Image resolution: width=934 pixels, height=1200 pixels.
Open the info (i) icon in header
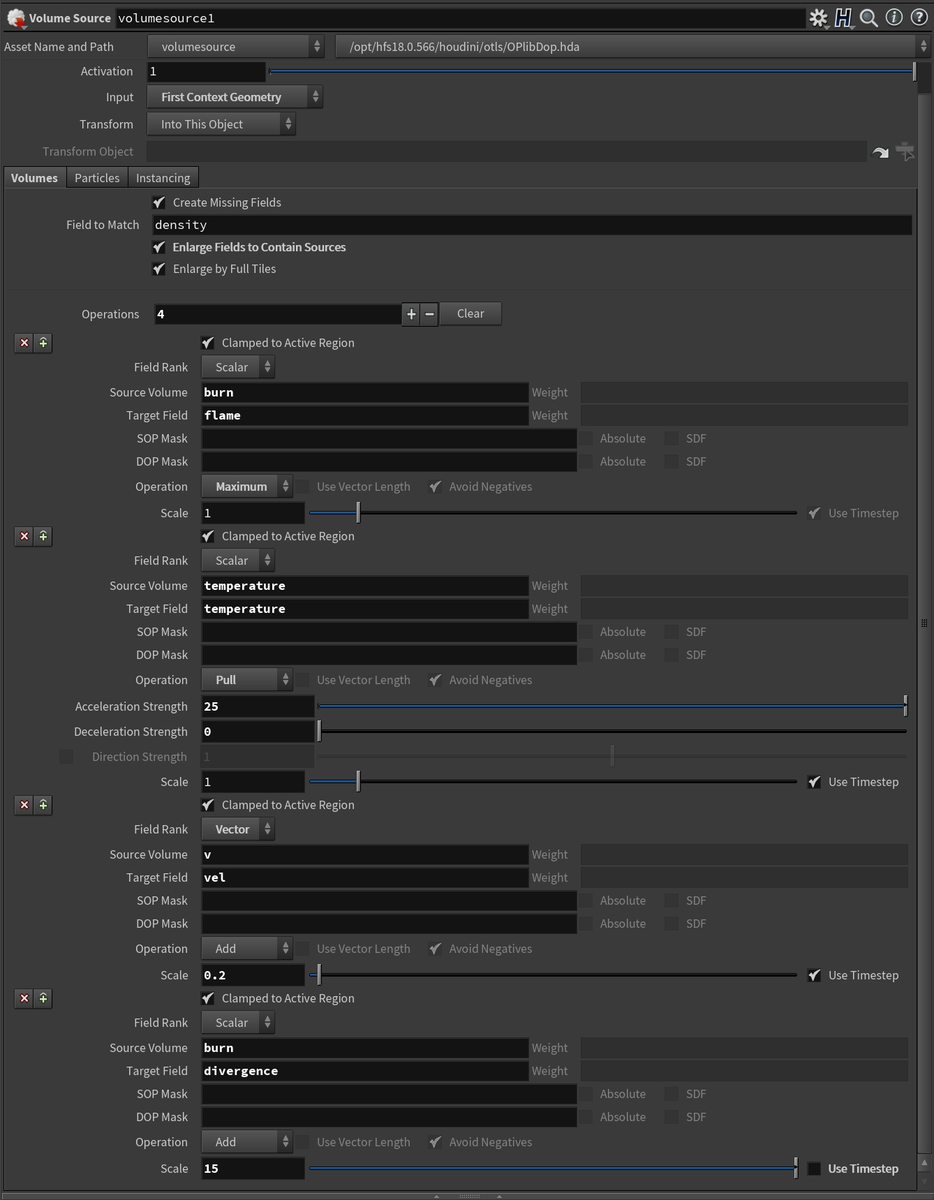(894, 18)
